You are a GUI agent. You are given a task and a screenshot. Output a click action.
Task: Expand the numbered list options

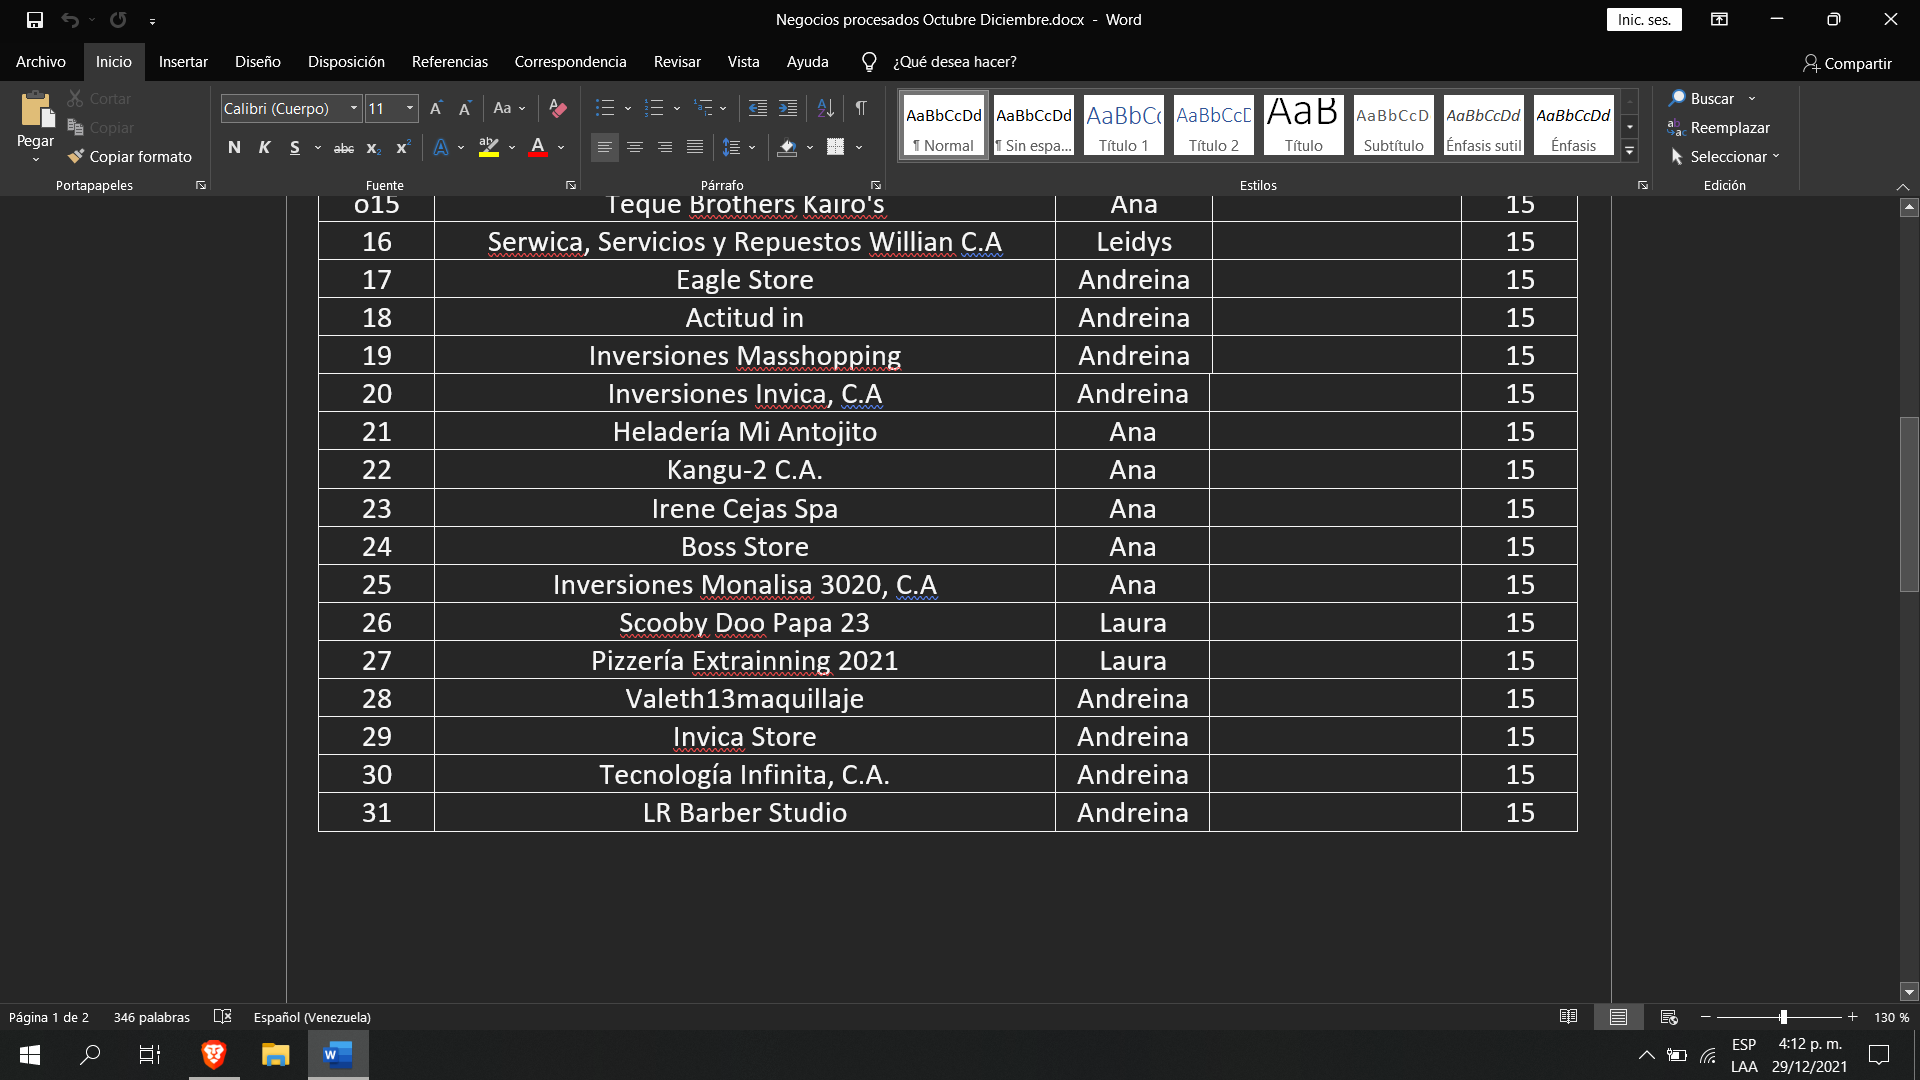point(677,108)
